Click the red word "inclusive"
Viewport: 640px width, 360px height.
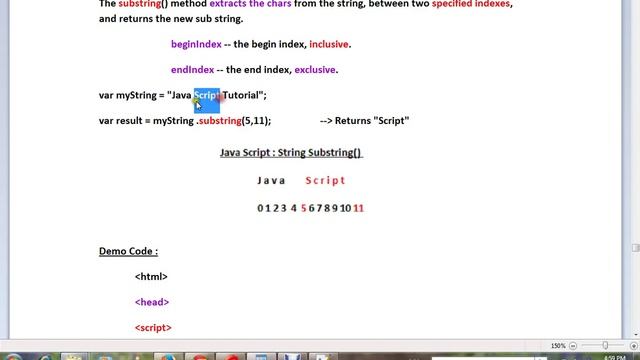(329, 44)
